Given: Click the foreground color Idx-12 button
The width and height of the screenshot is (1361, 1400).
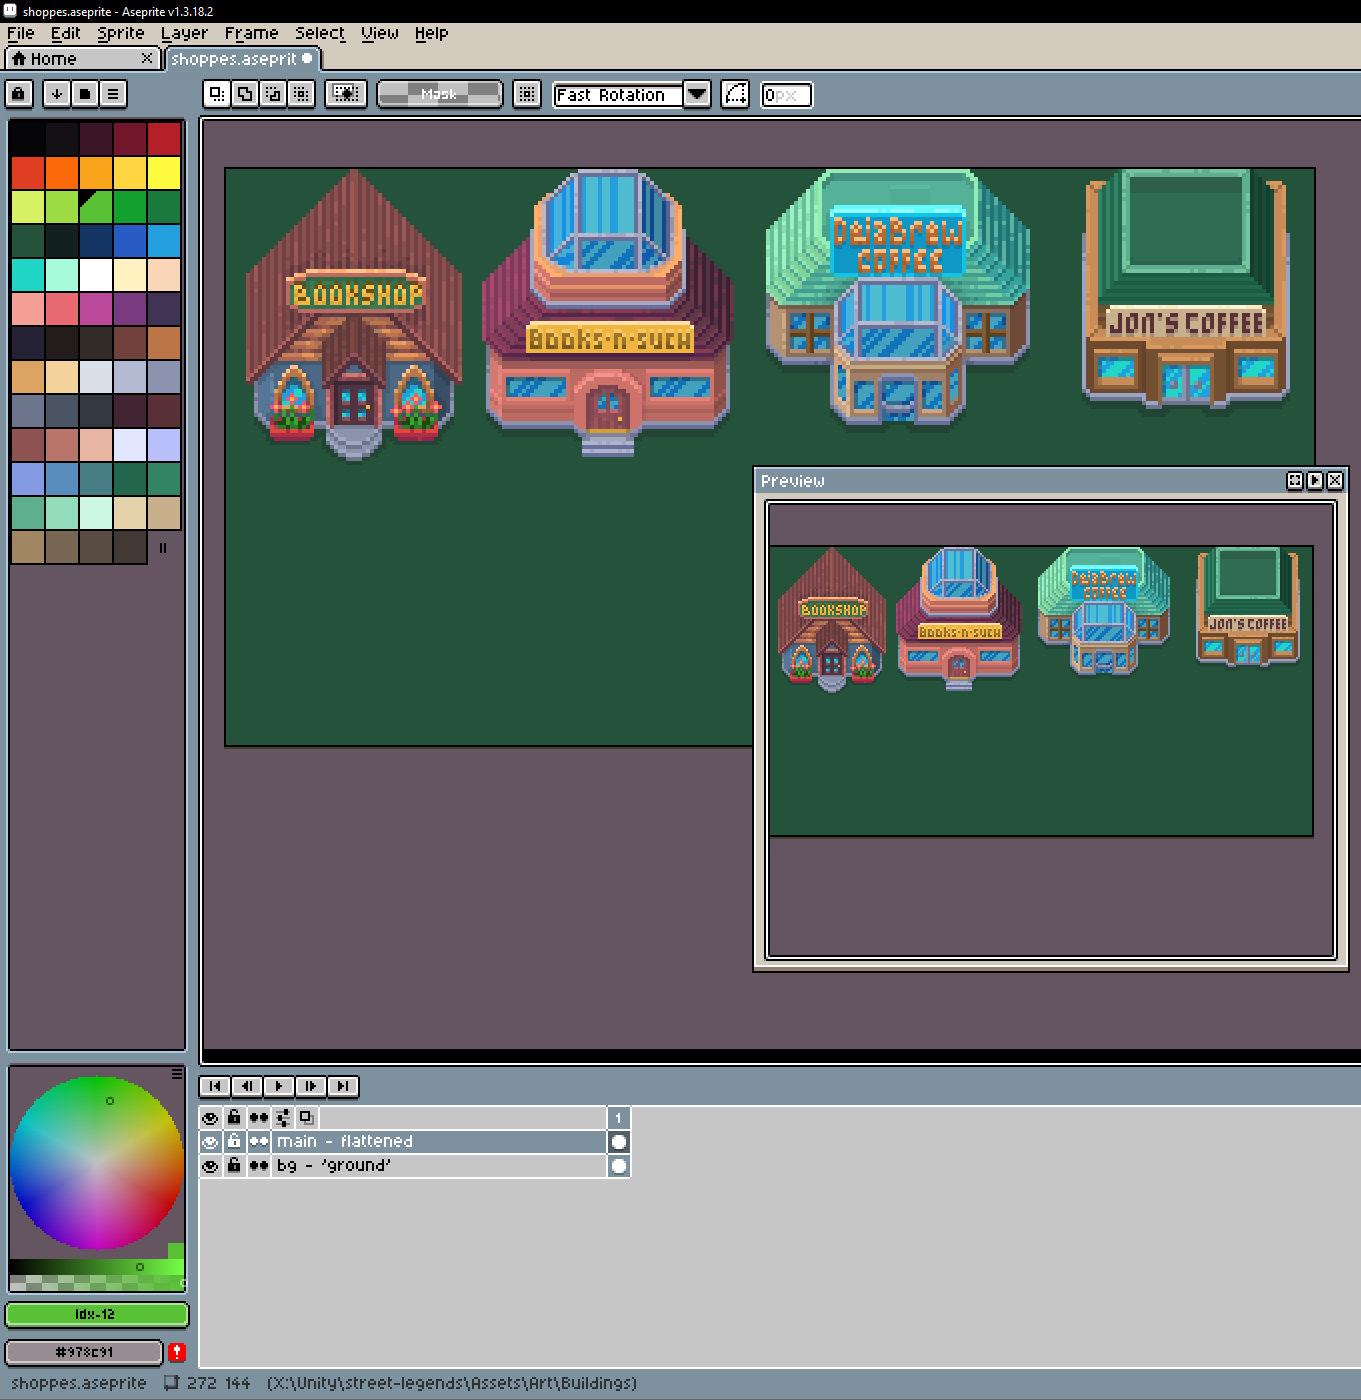Looking at the screenshot, I should point(97,1314).
